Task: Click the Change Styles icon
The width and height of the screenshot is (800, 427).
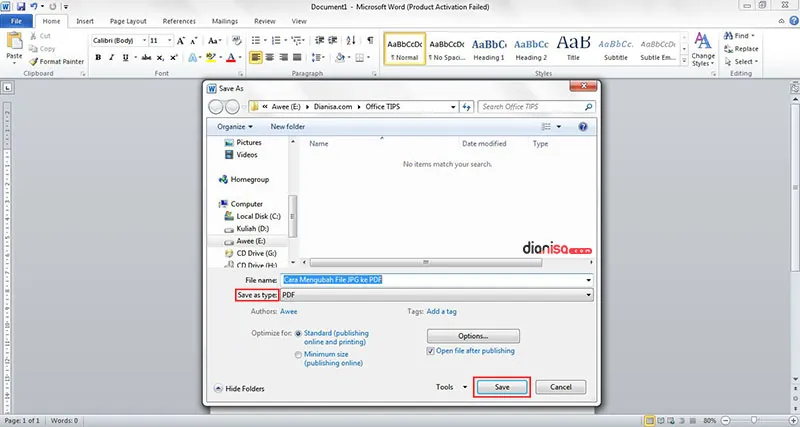Action: [x=703, y=50]
